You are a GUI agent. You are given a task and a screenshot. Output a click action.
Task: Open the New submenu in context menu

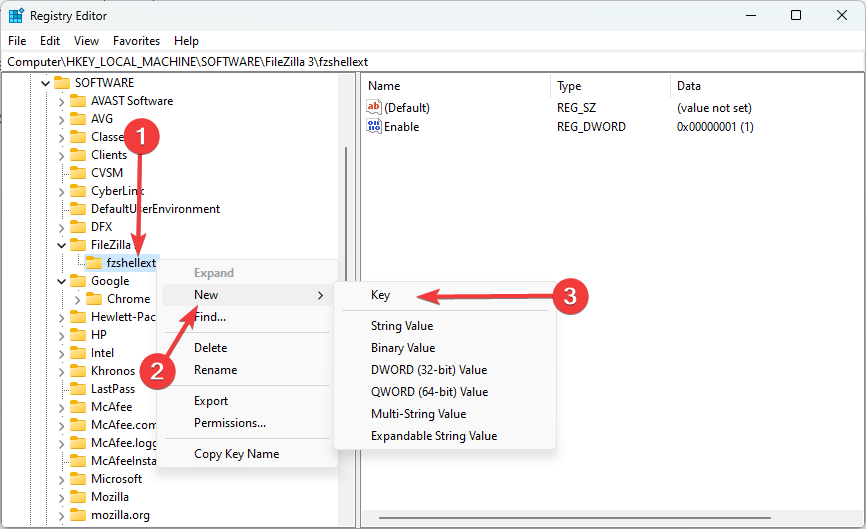[x=248, y=295]
